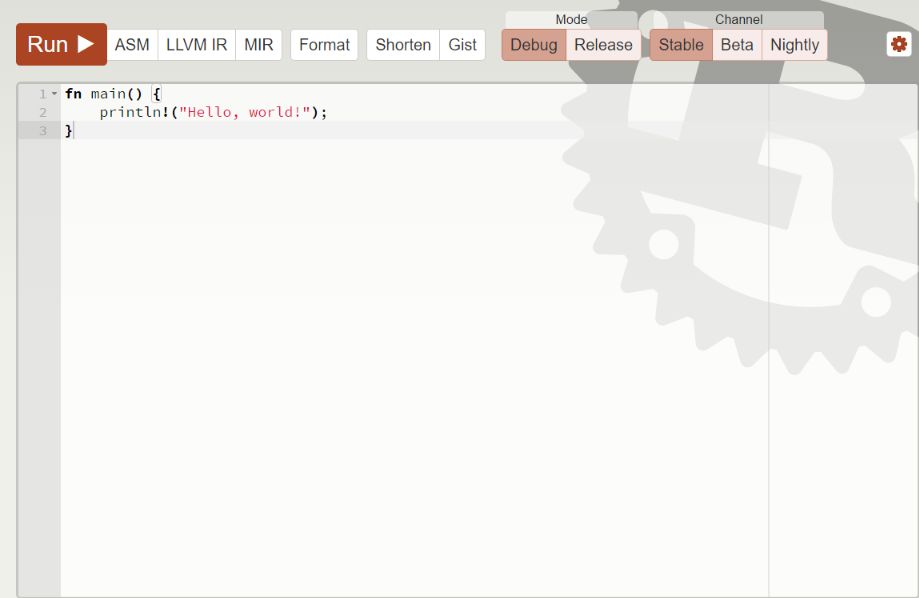Click line number 2 in the gutter
The image size is (919, 598).
(41, 112)
